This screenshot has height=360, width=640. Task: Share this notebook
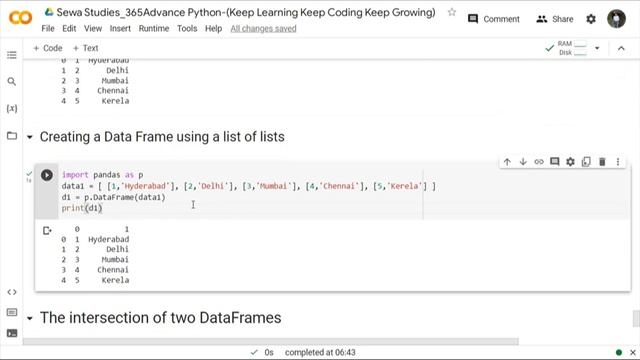click(x=555, y=19)
